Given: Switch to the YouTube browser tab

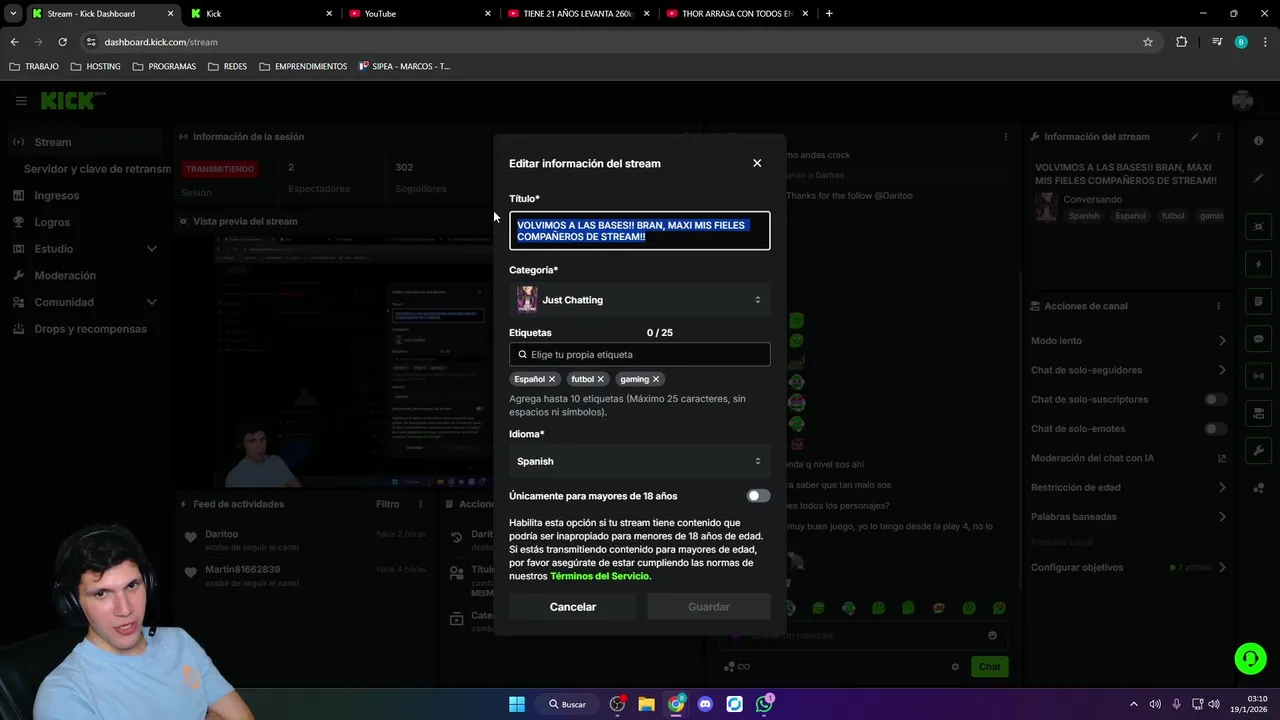Looking at the screenshot, I should tap(420, 14).
